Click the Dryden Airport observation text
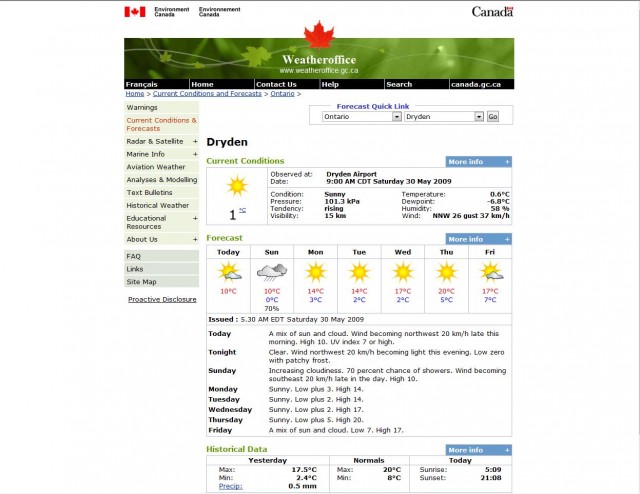The height and width of the screenshot is (494, 640). [351, 174]
